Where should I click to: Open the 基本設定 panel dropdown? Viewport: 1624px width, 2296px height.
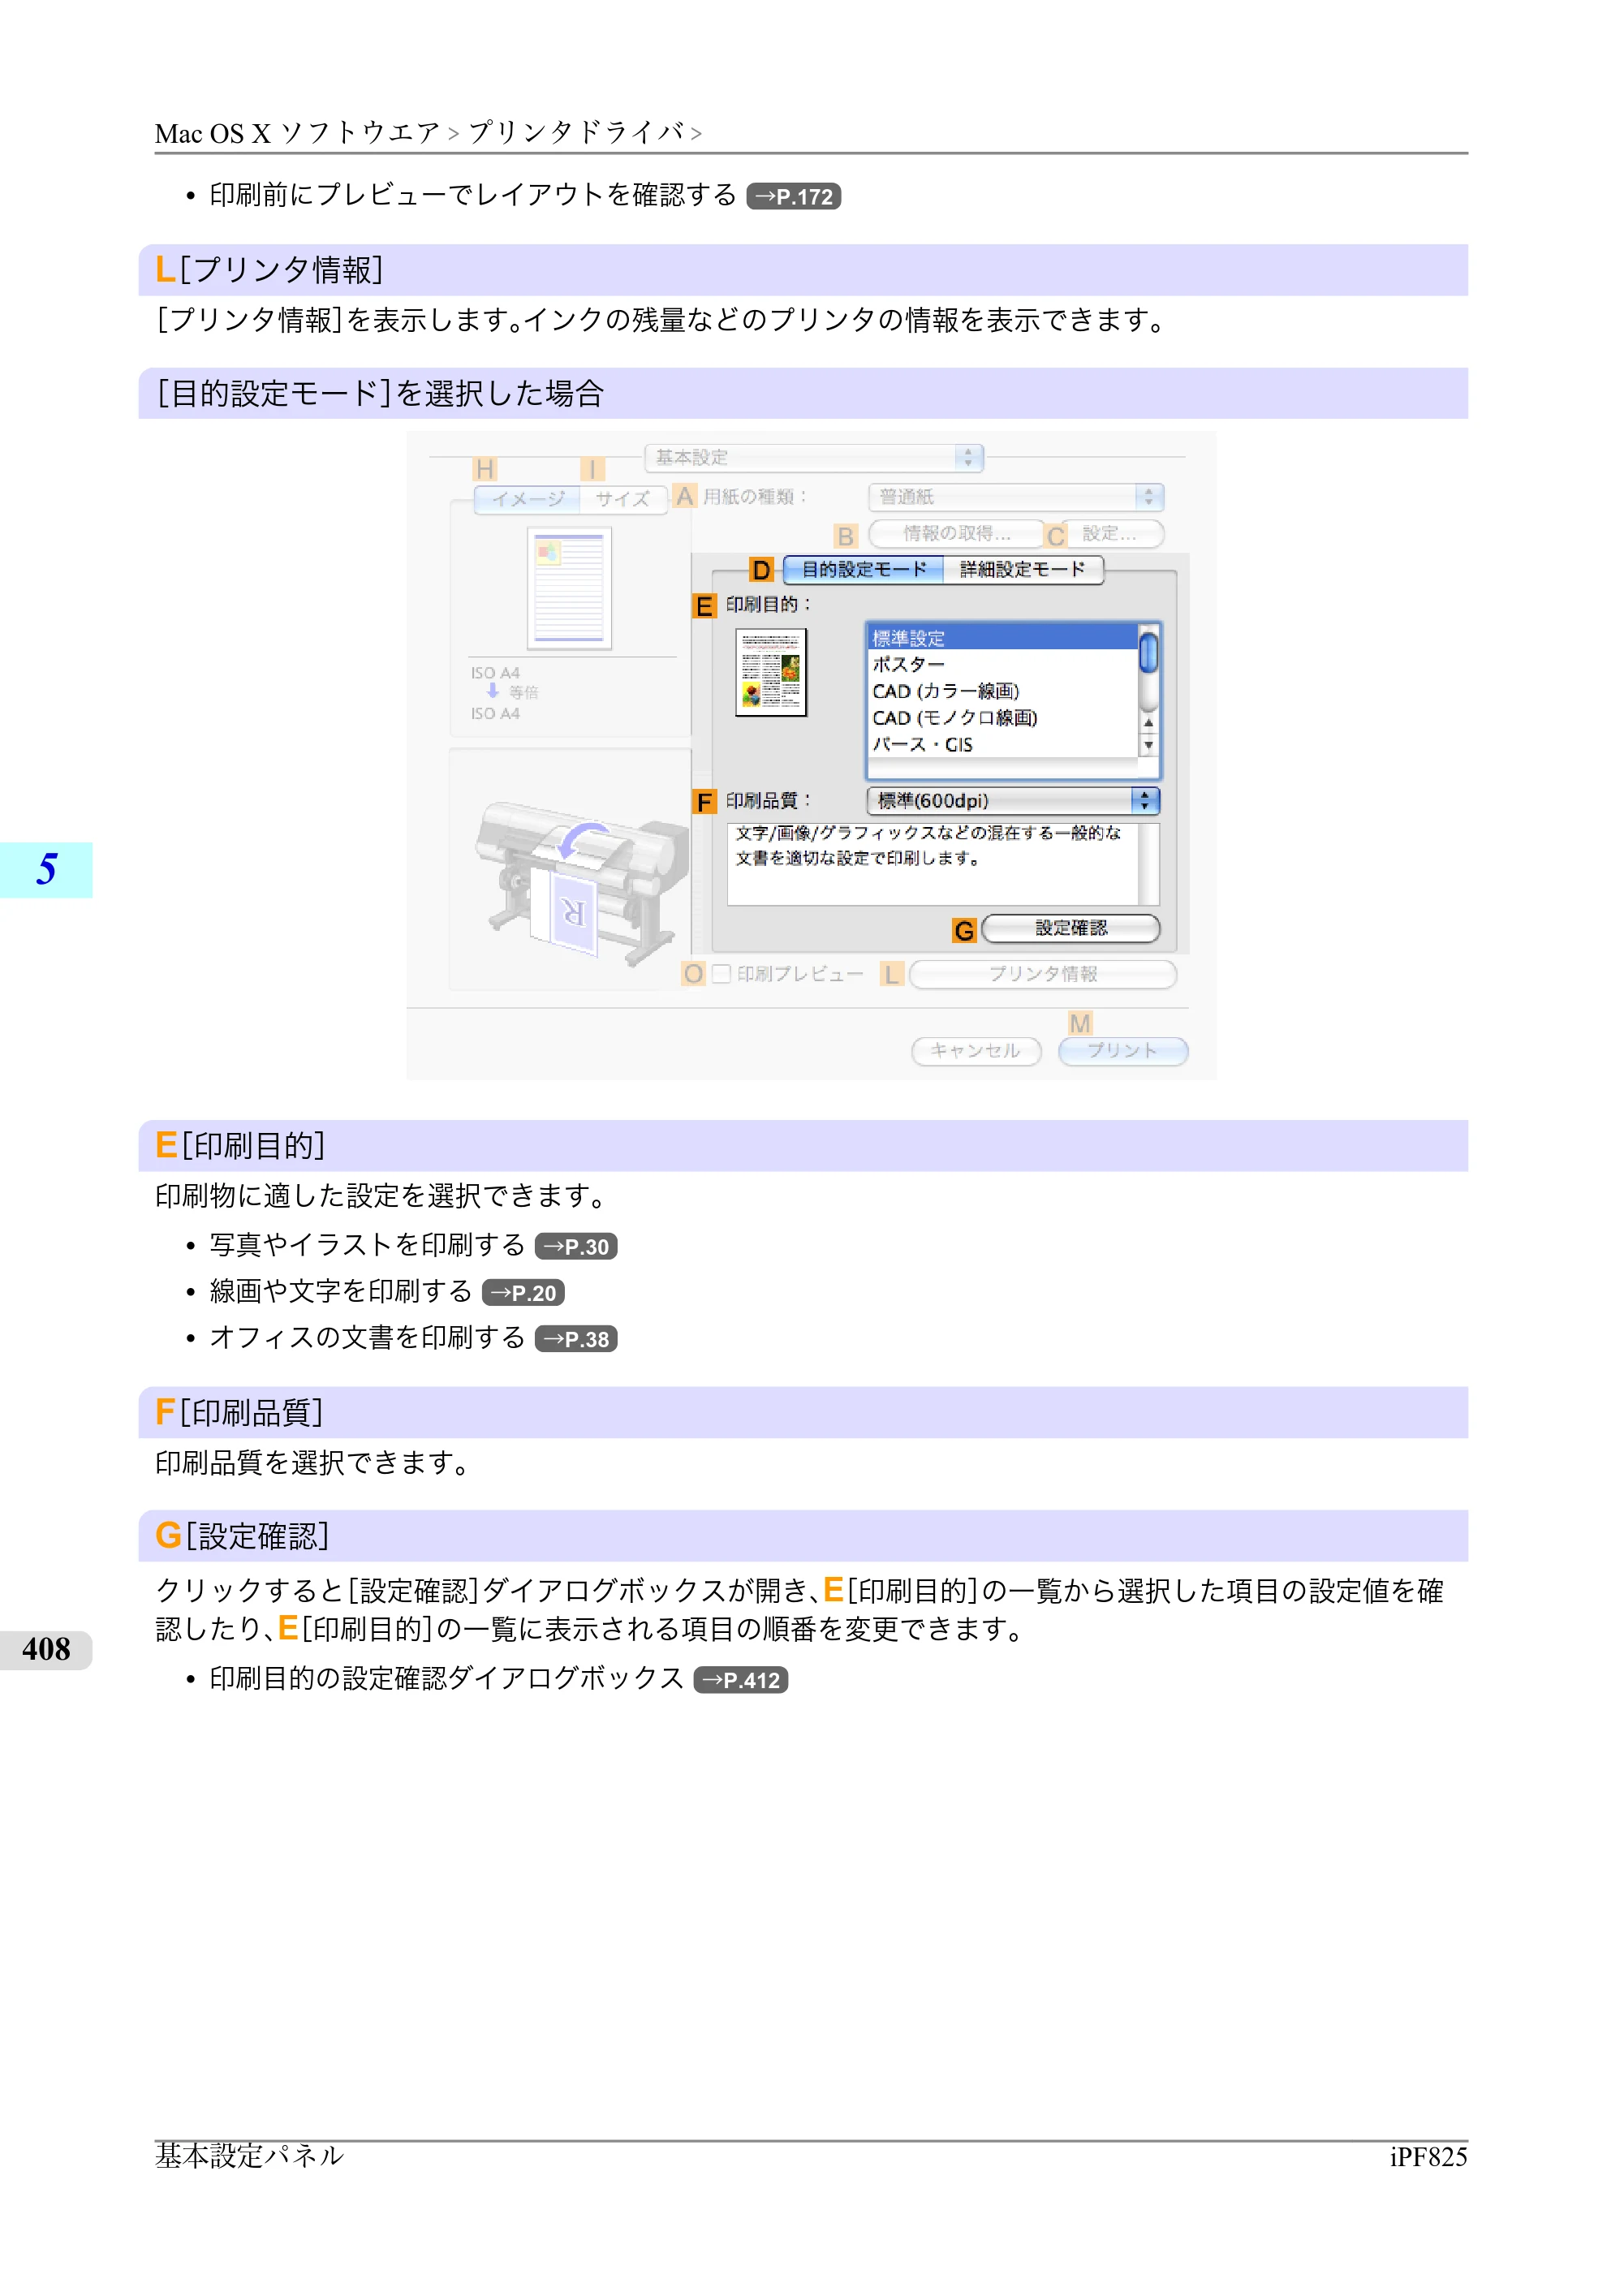[814, 458]
